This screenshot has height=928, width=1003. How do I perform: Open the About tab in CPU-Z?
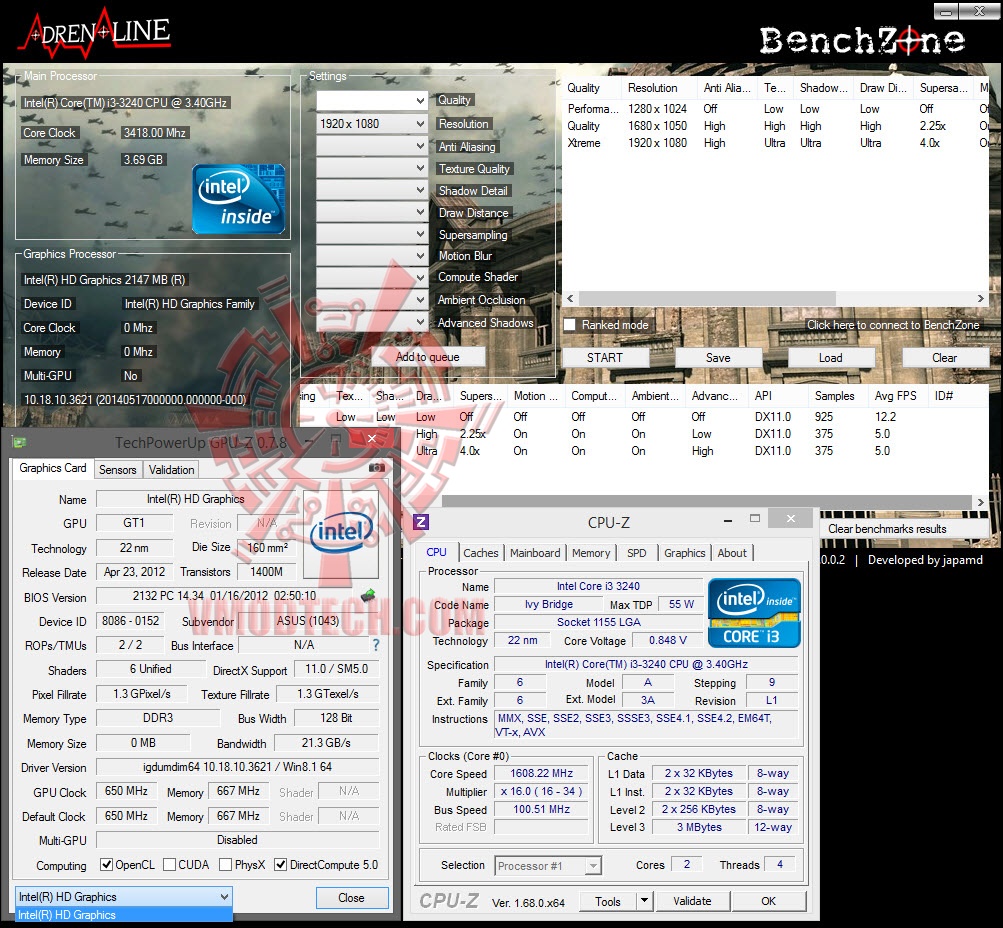click(x=732, y=553)
